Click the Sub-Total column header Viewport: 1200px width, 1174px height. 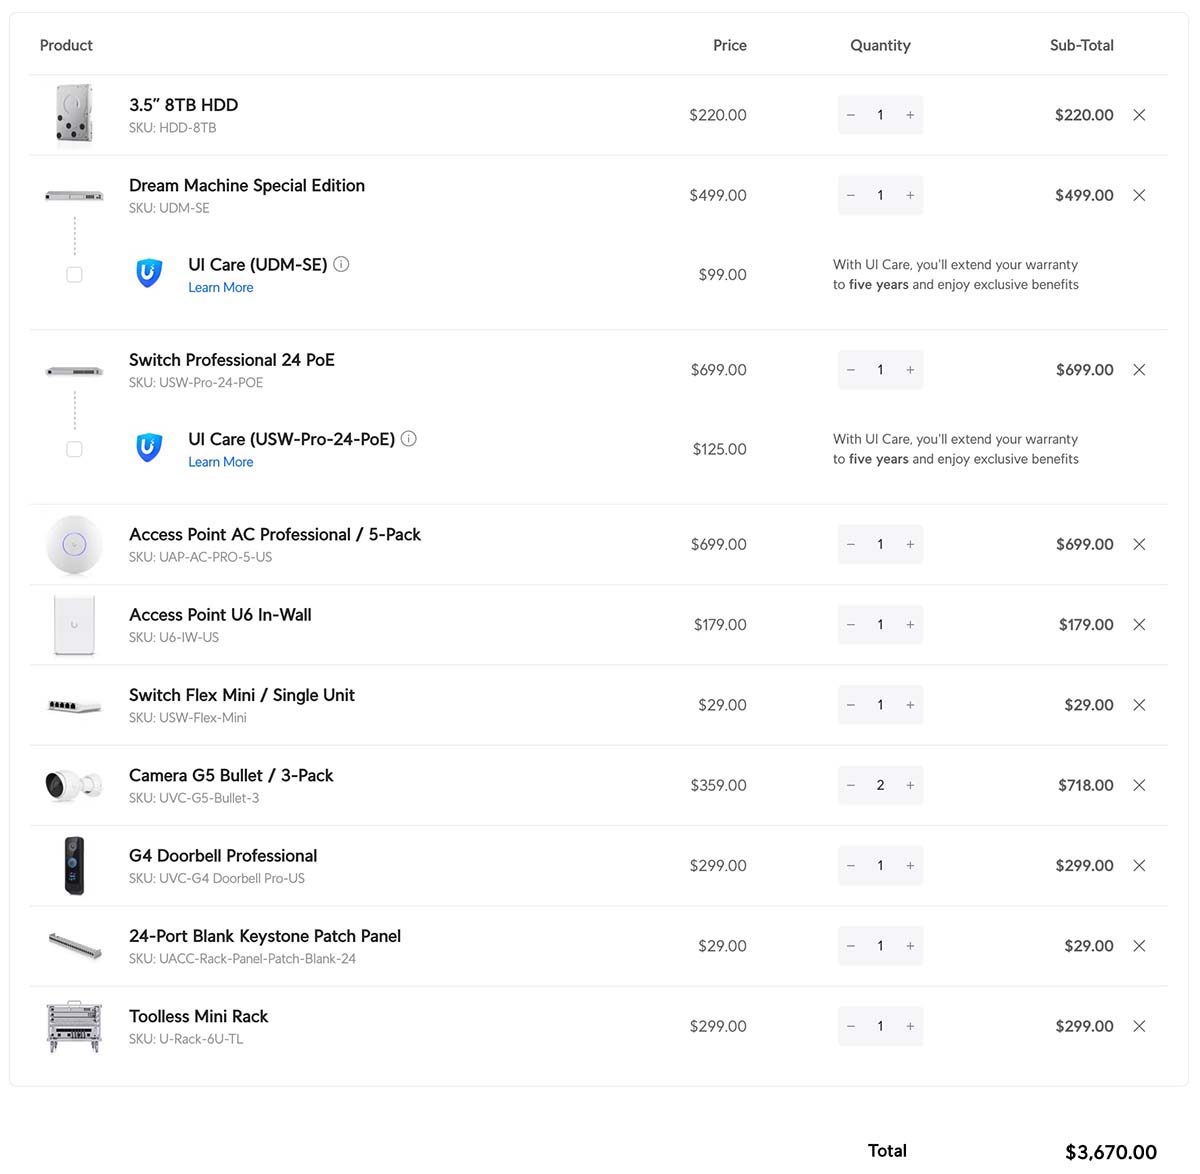(x=1081, y=45)
